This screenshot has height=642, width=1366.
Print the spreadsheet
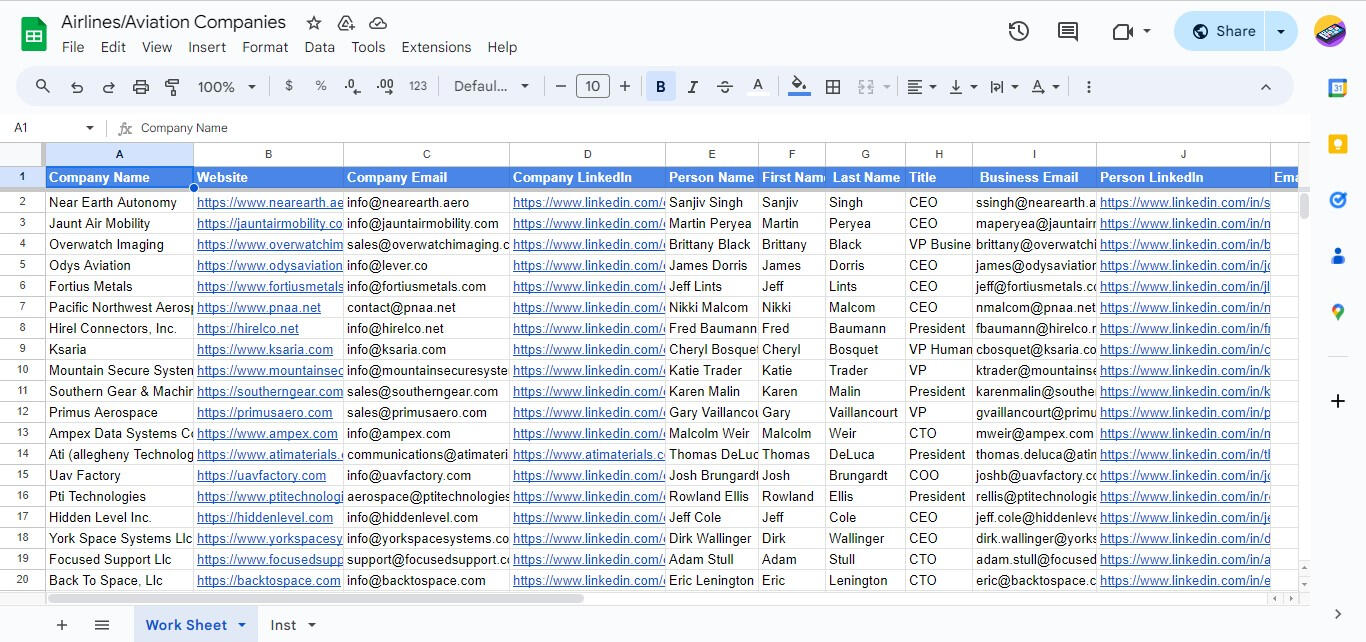point(140,87)
